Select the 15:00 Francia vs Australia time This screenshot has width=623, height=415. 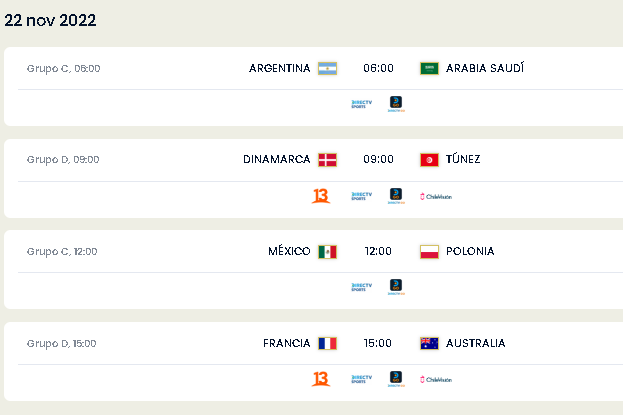[x=378, y=343]
